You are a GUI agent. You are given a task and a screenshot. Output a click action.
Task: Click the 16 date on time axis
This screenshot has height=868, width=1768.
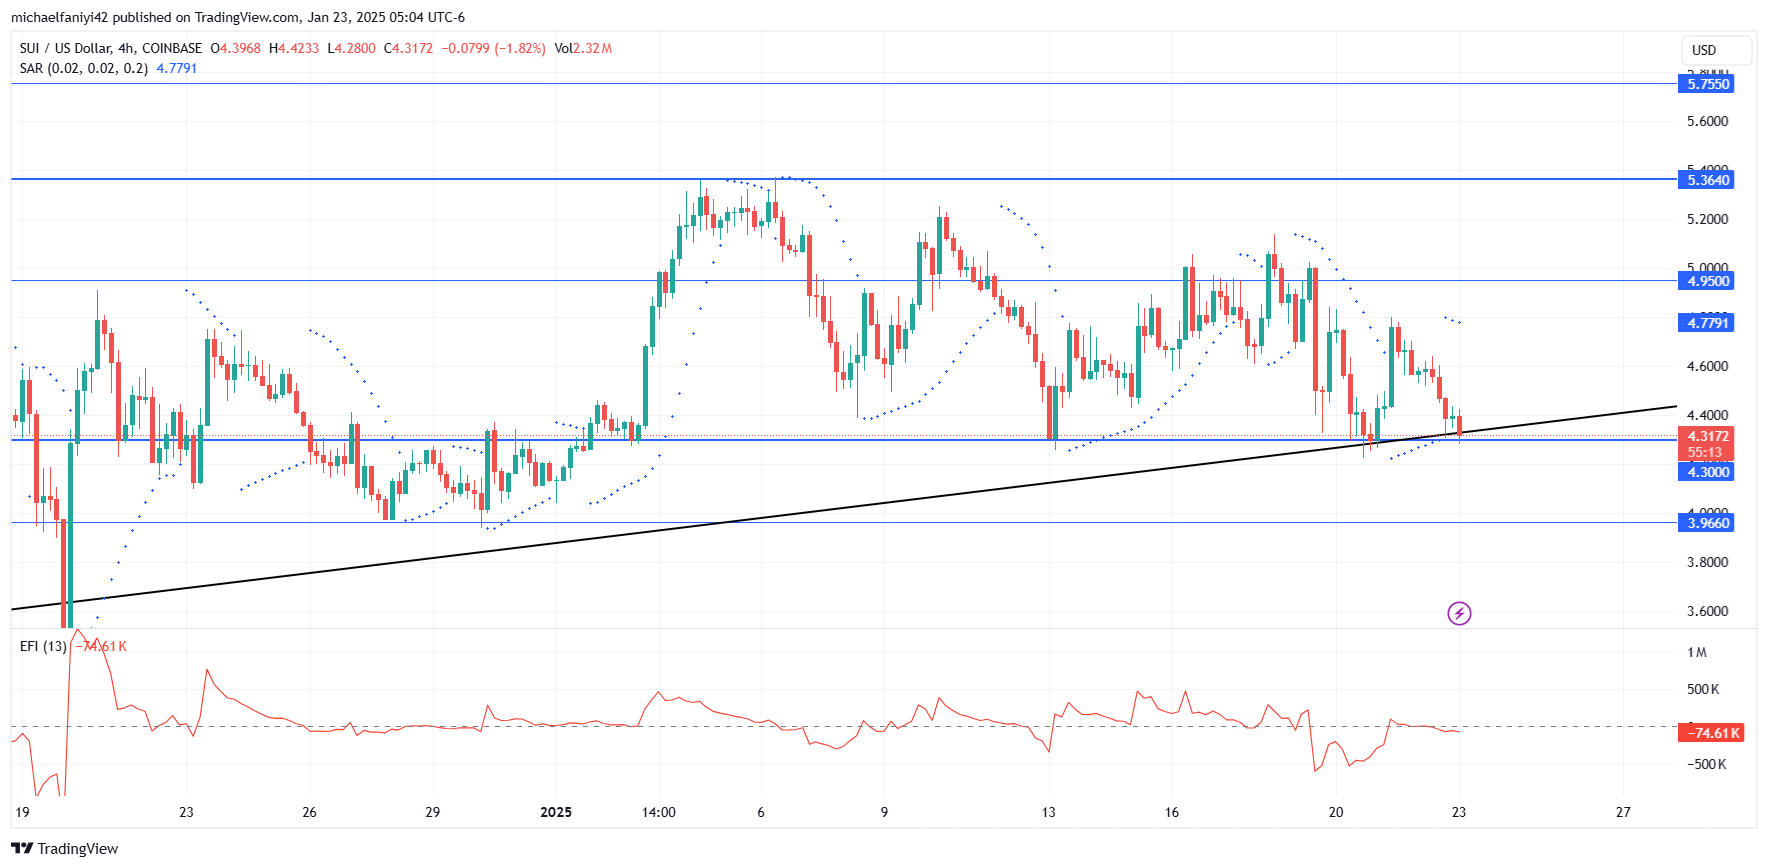[x=1172, y=812]
